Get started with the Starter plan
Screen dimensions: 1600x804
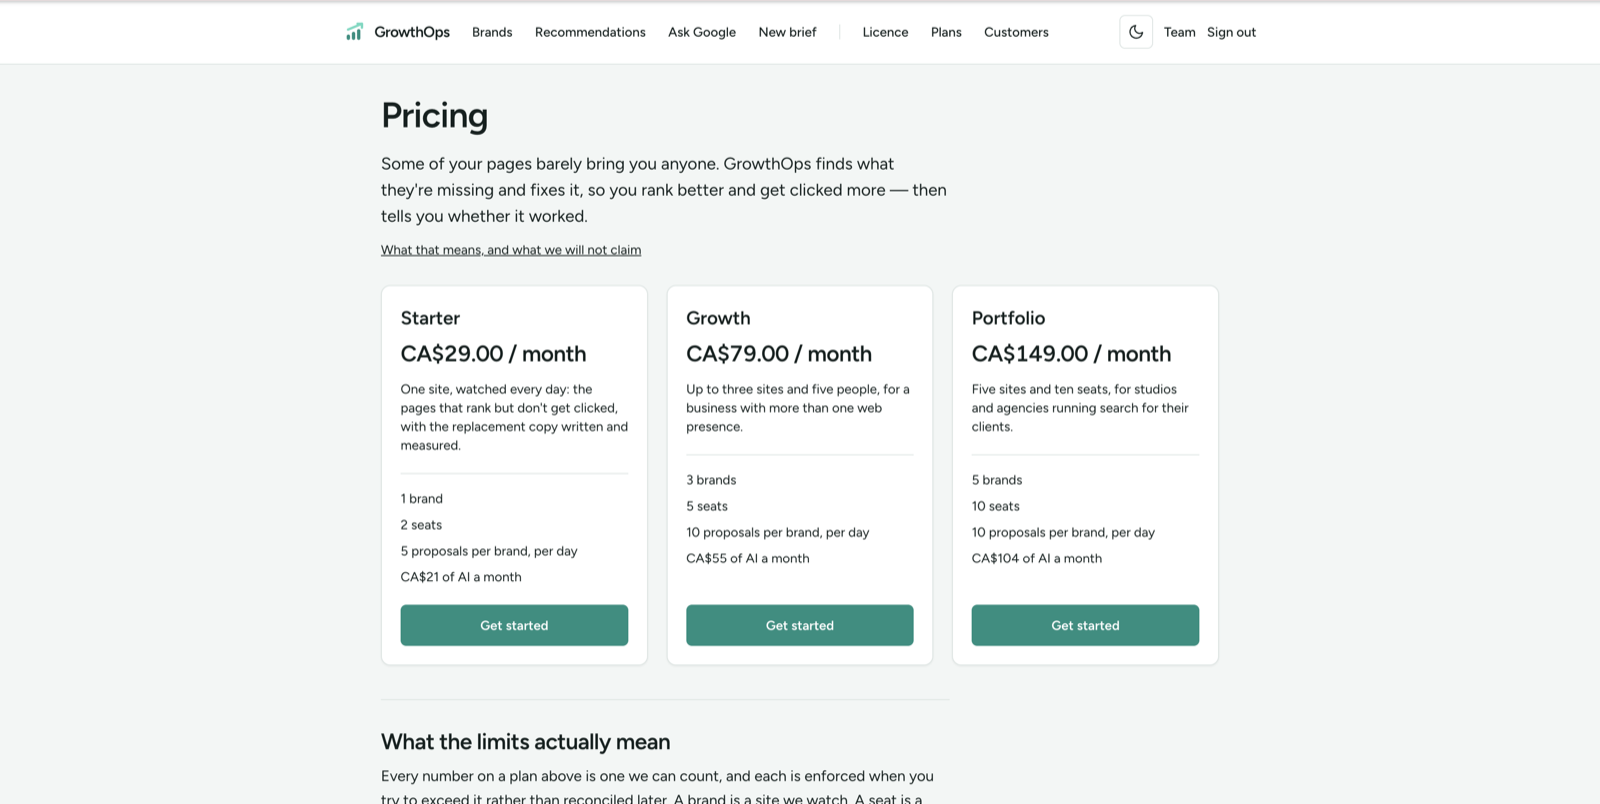[514, 625]
